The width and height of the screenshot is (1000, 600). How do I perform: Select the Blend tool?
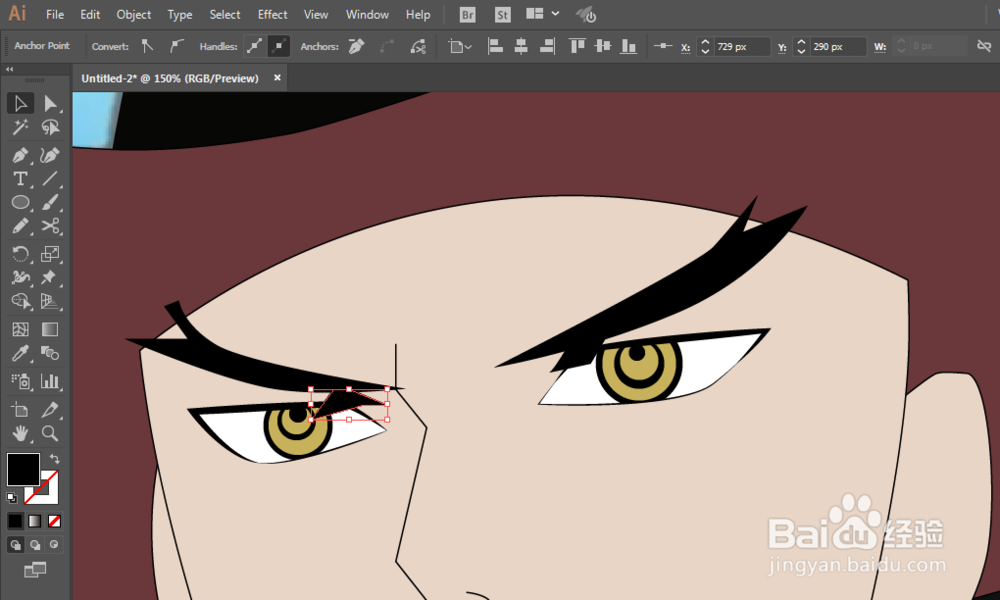click(x=50, y=353)
